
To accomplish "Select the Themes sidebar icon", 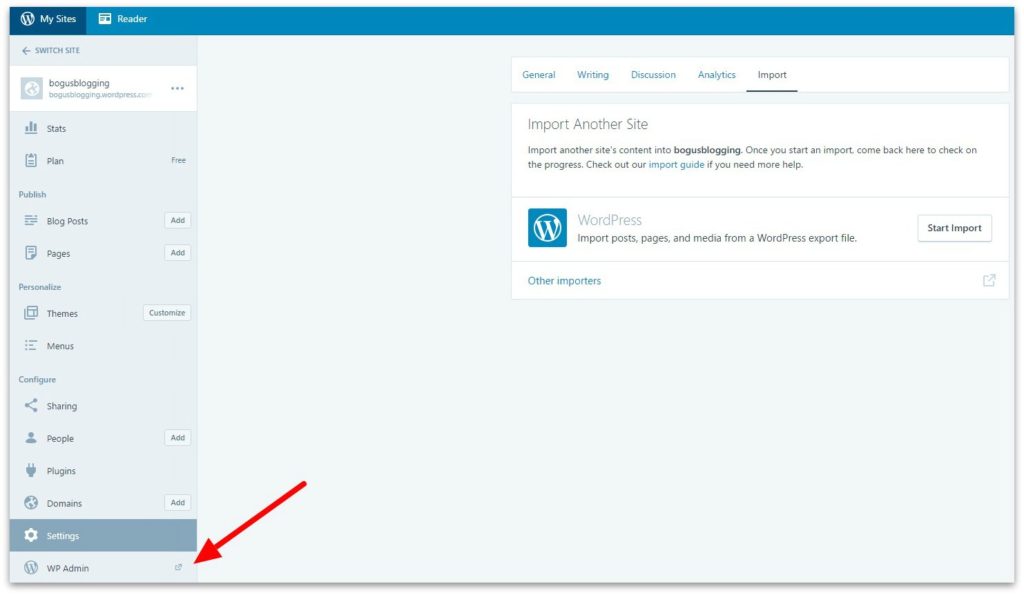I will click(31, 313).
